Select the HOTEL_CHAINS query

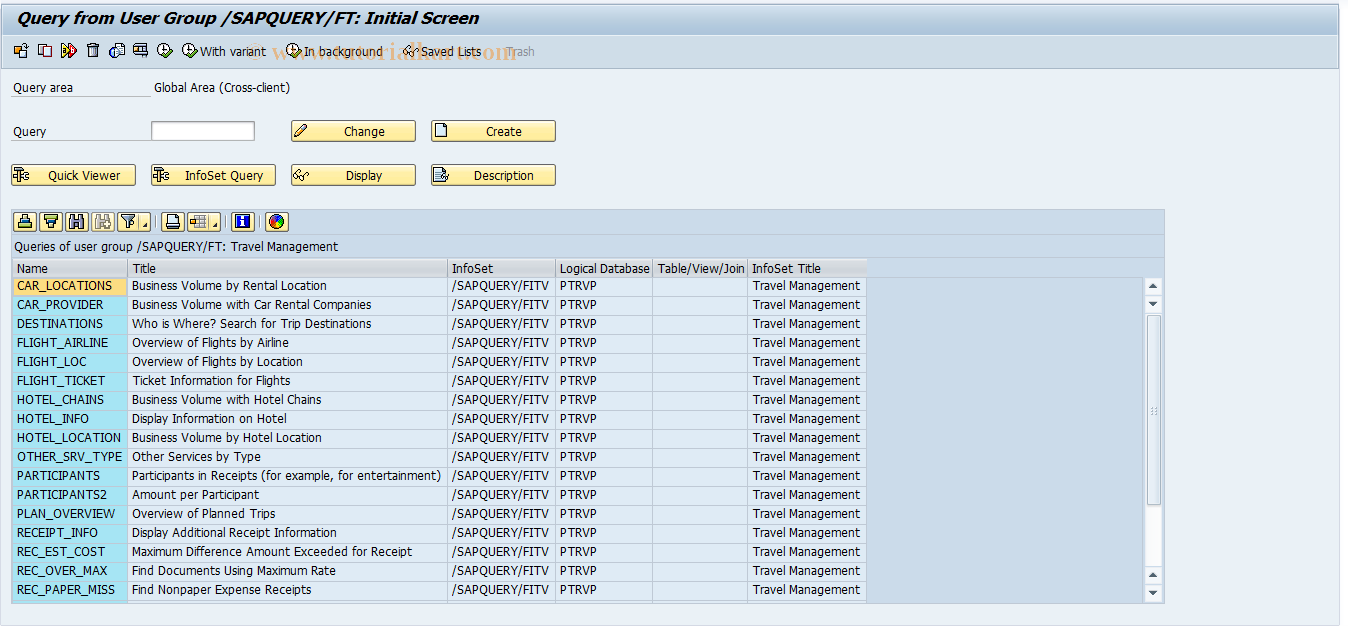(70, 400)
